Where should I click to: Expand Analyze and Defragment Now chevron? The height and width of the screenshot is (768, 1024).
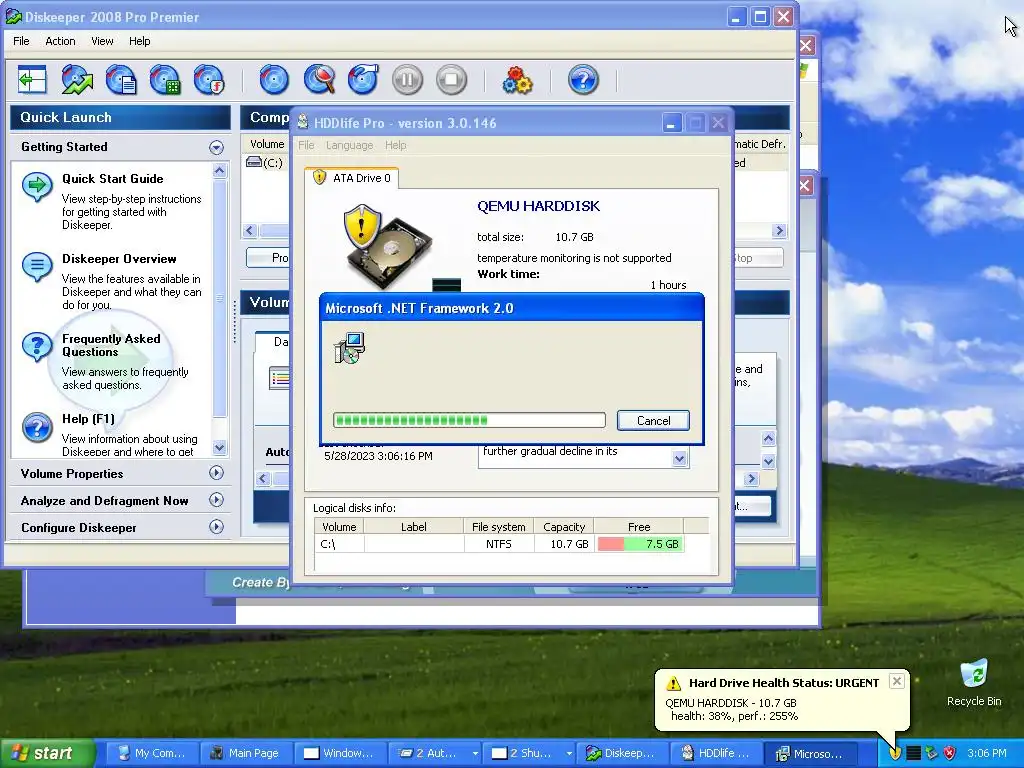click(x=216, y=500)
